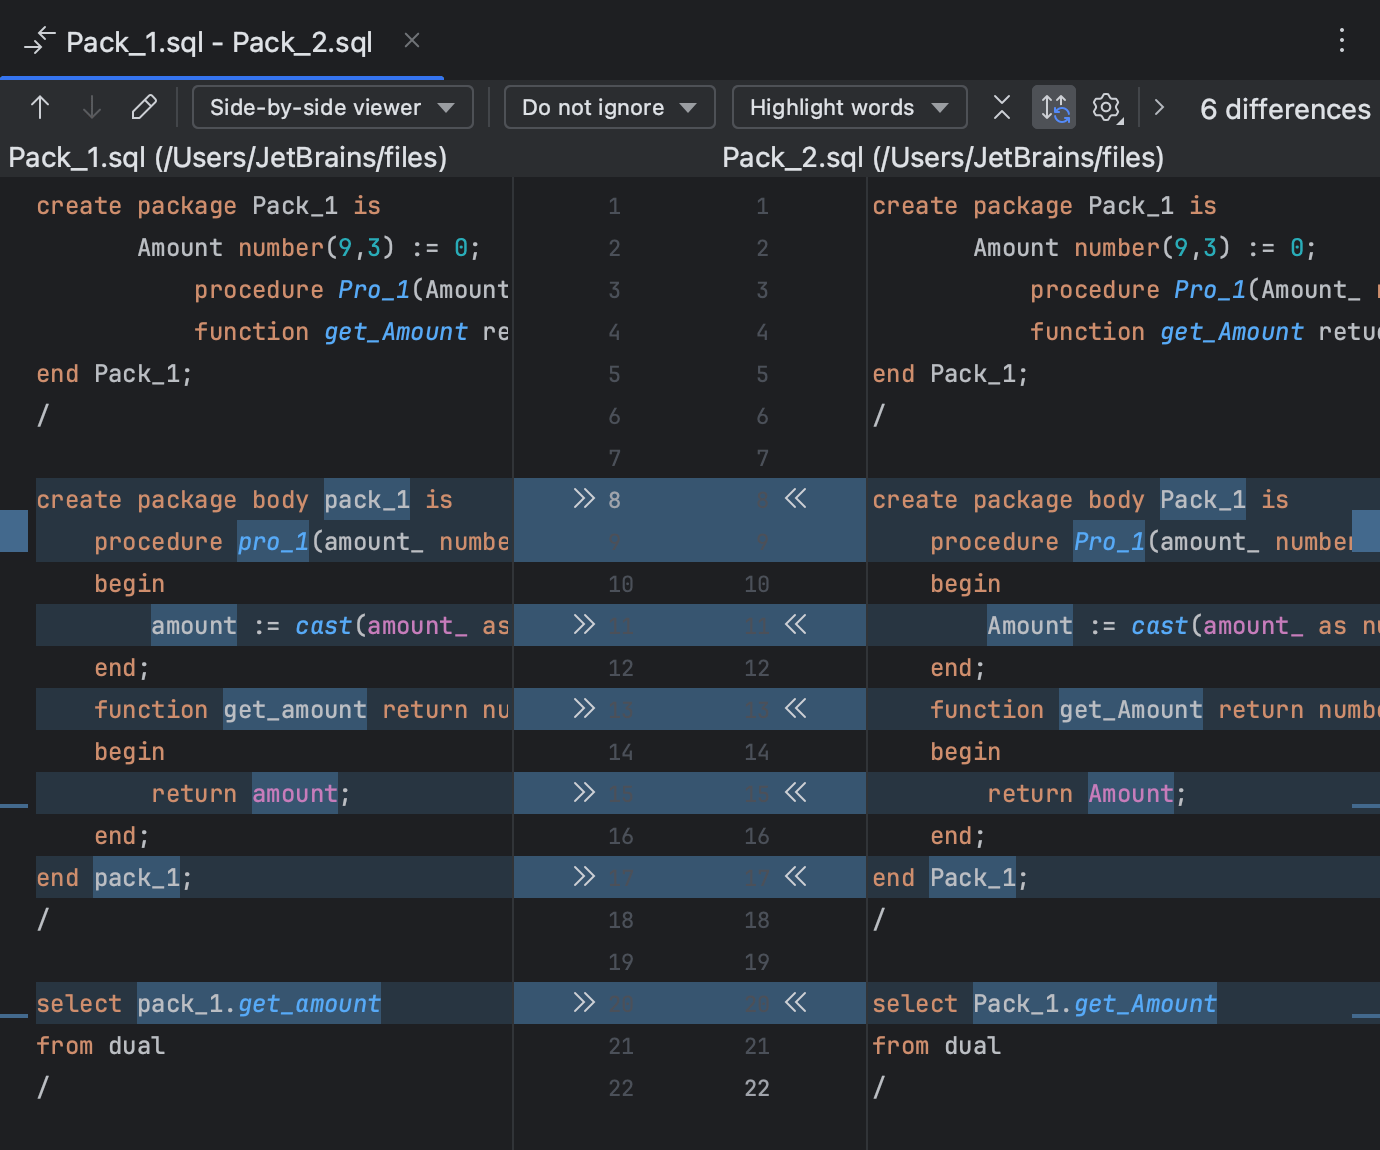1380x1150 pixels.
Task: Open the kebab overflow menu
Action: point(1342,40)
